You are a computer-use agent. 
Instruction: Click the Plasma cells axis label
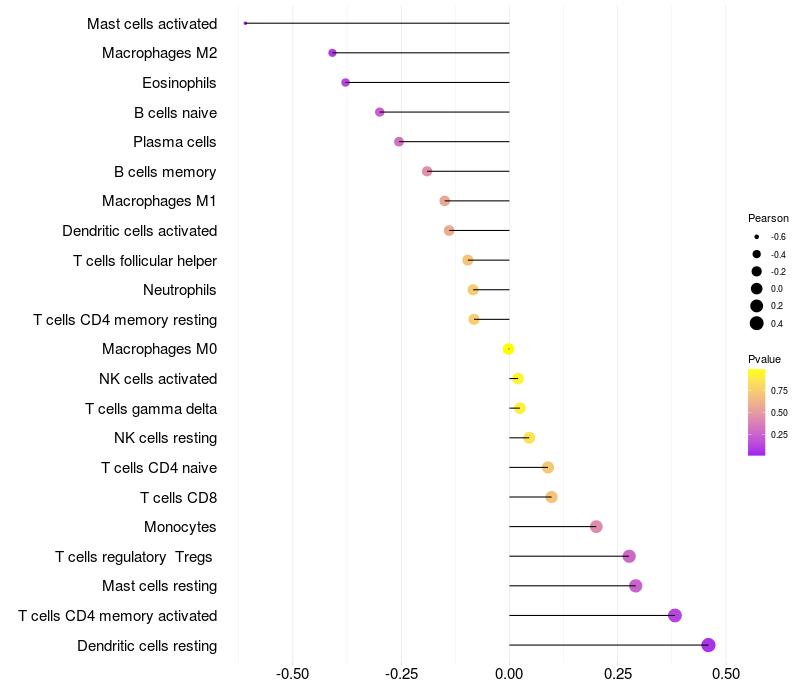[175, 142]
